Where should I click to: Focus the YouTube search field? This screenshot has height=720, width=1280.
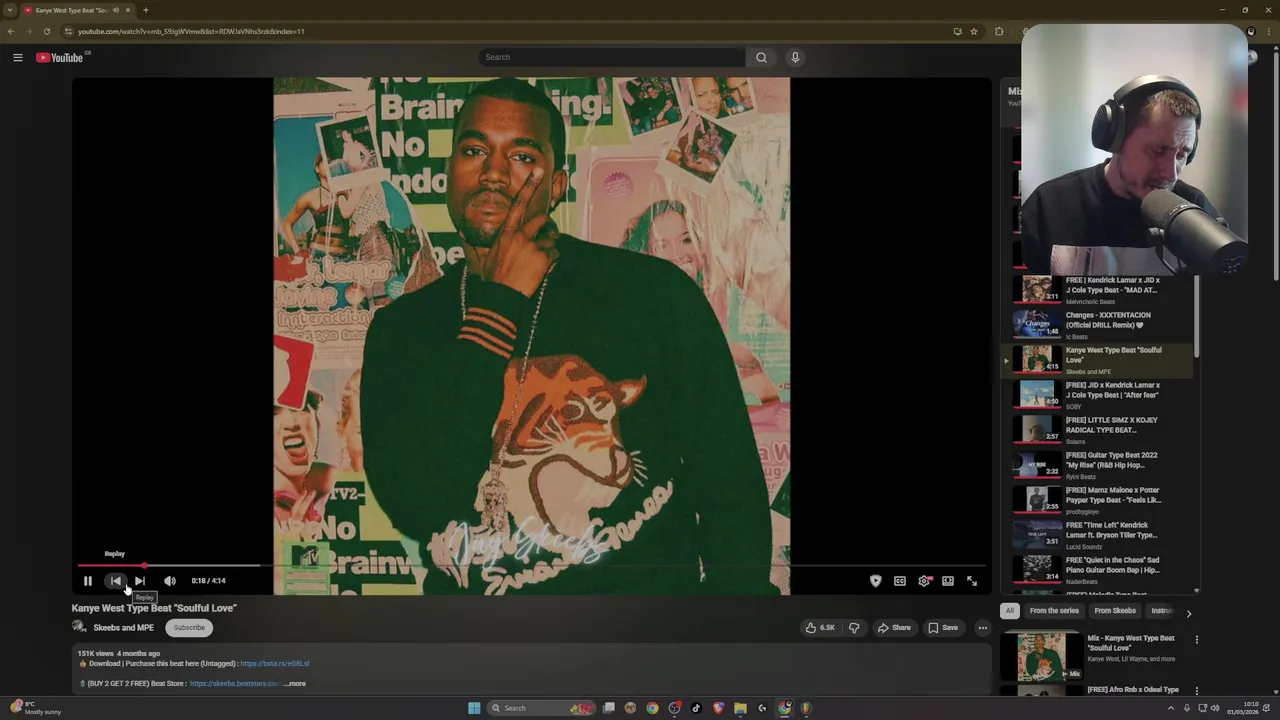pyautogui.click(x=611, y=57)
